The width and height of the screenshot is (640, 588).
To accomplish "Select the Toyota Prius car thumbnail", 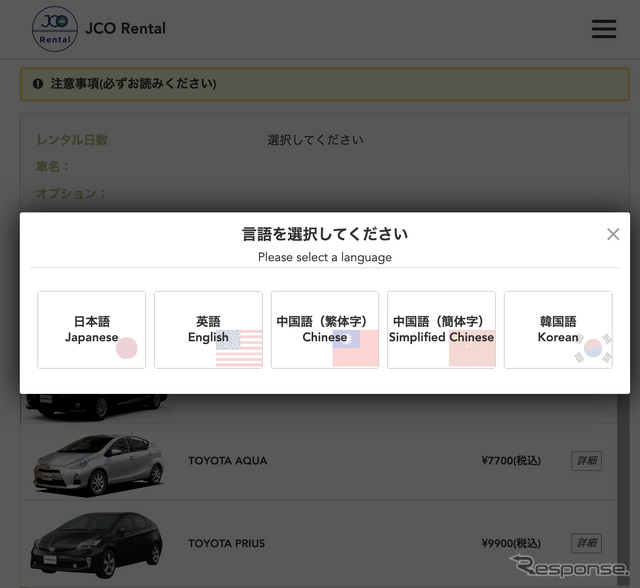I will click(96, 545).
